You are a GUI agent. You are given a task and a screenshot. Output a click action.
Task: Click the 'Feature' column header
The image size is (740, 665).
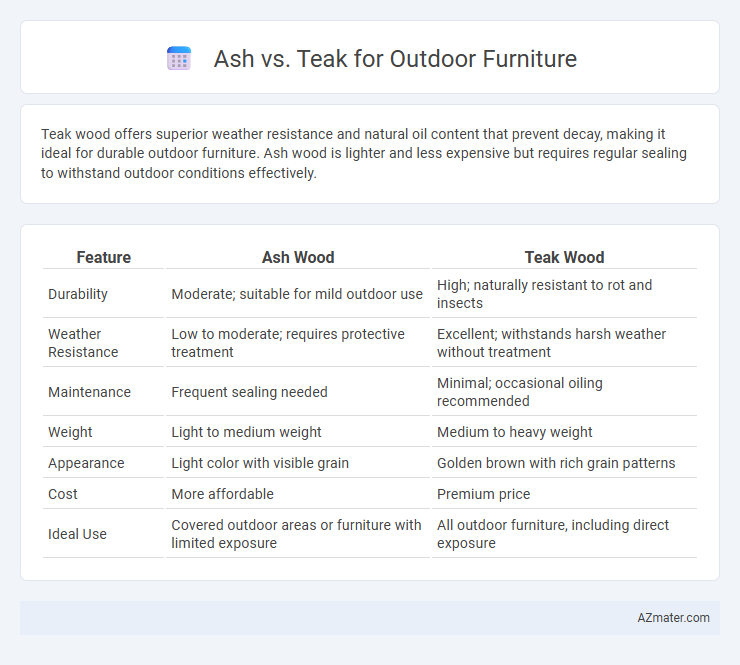(x=103, y=257)
